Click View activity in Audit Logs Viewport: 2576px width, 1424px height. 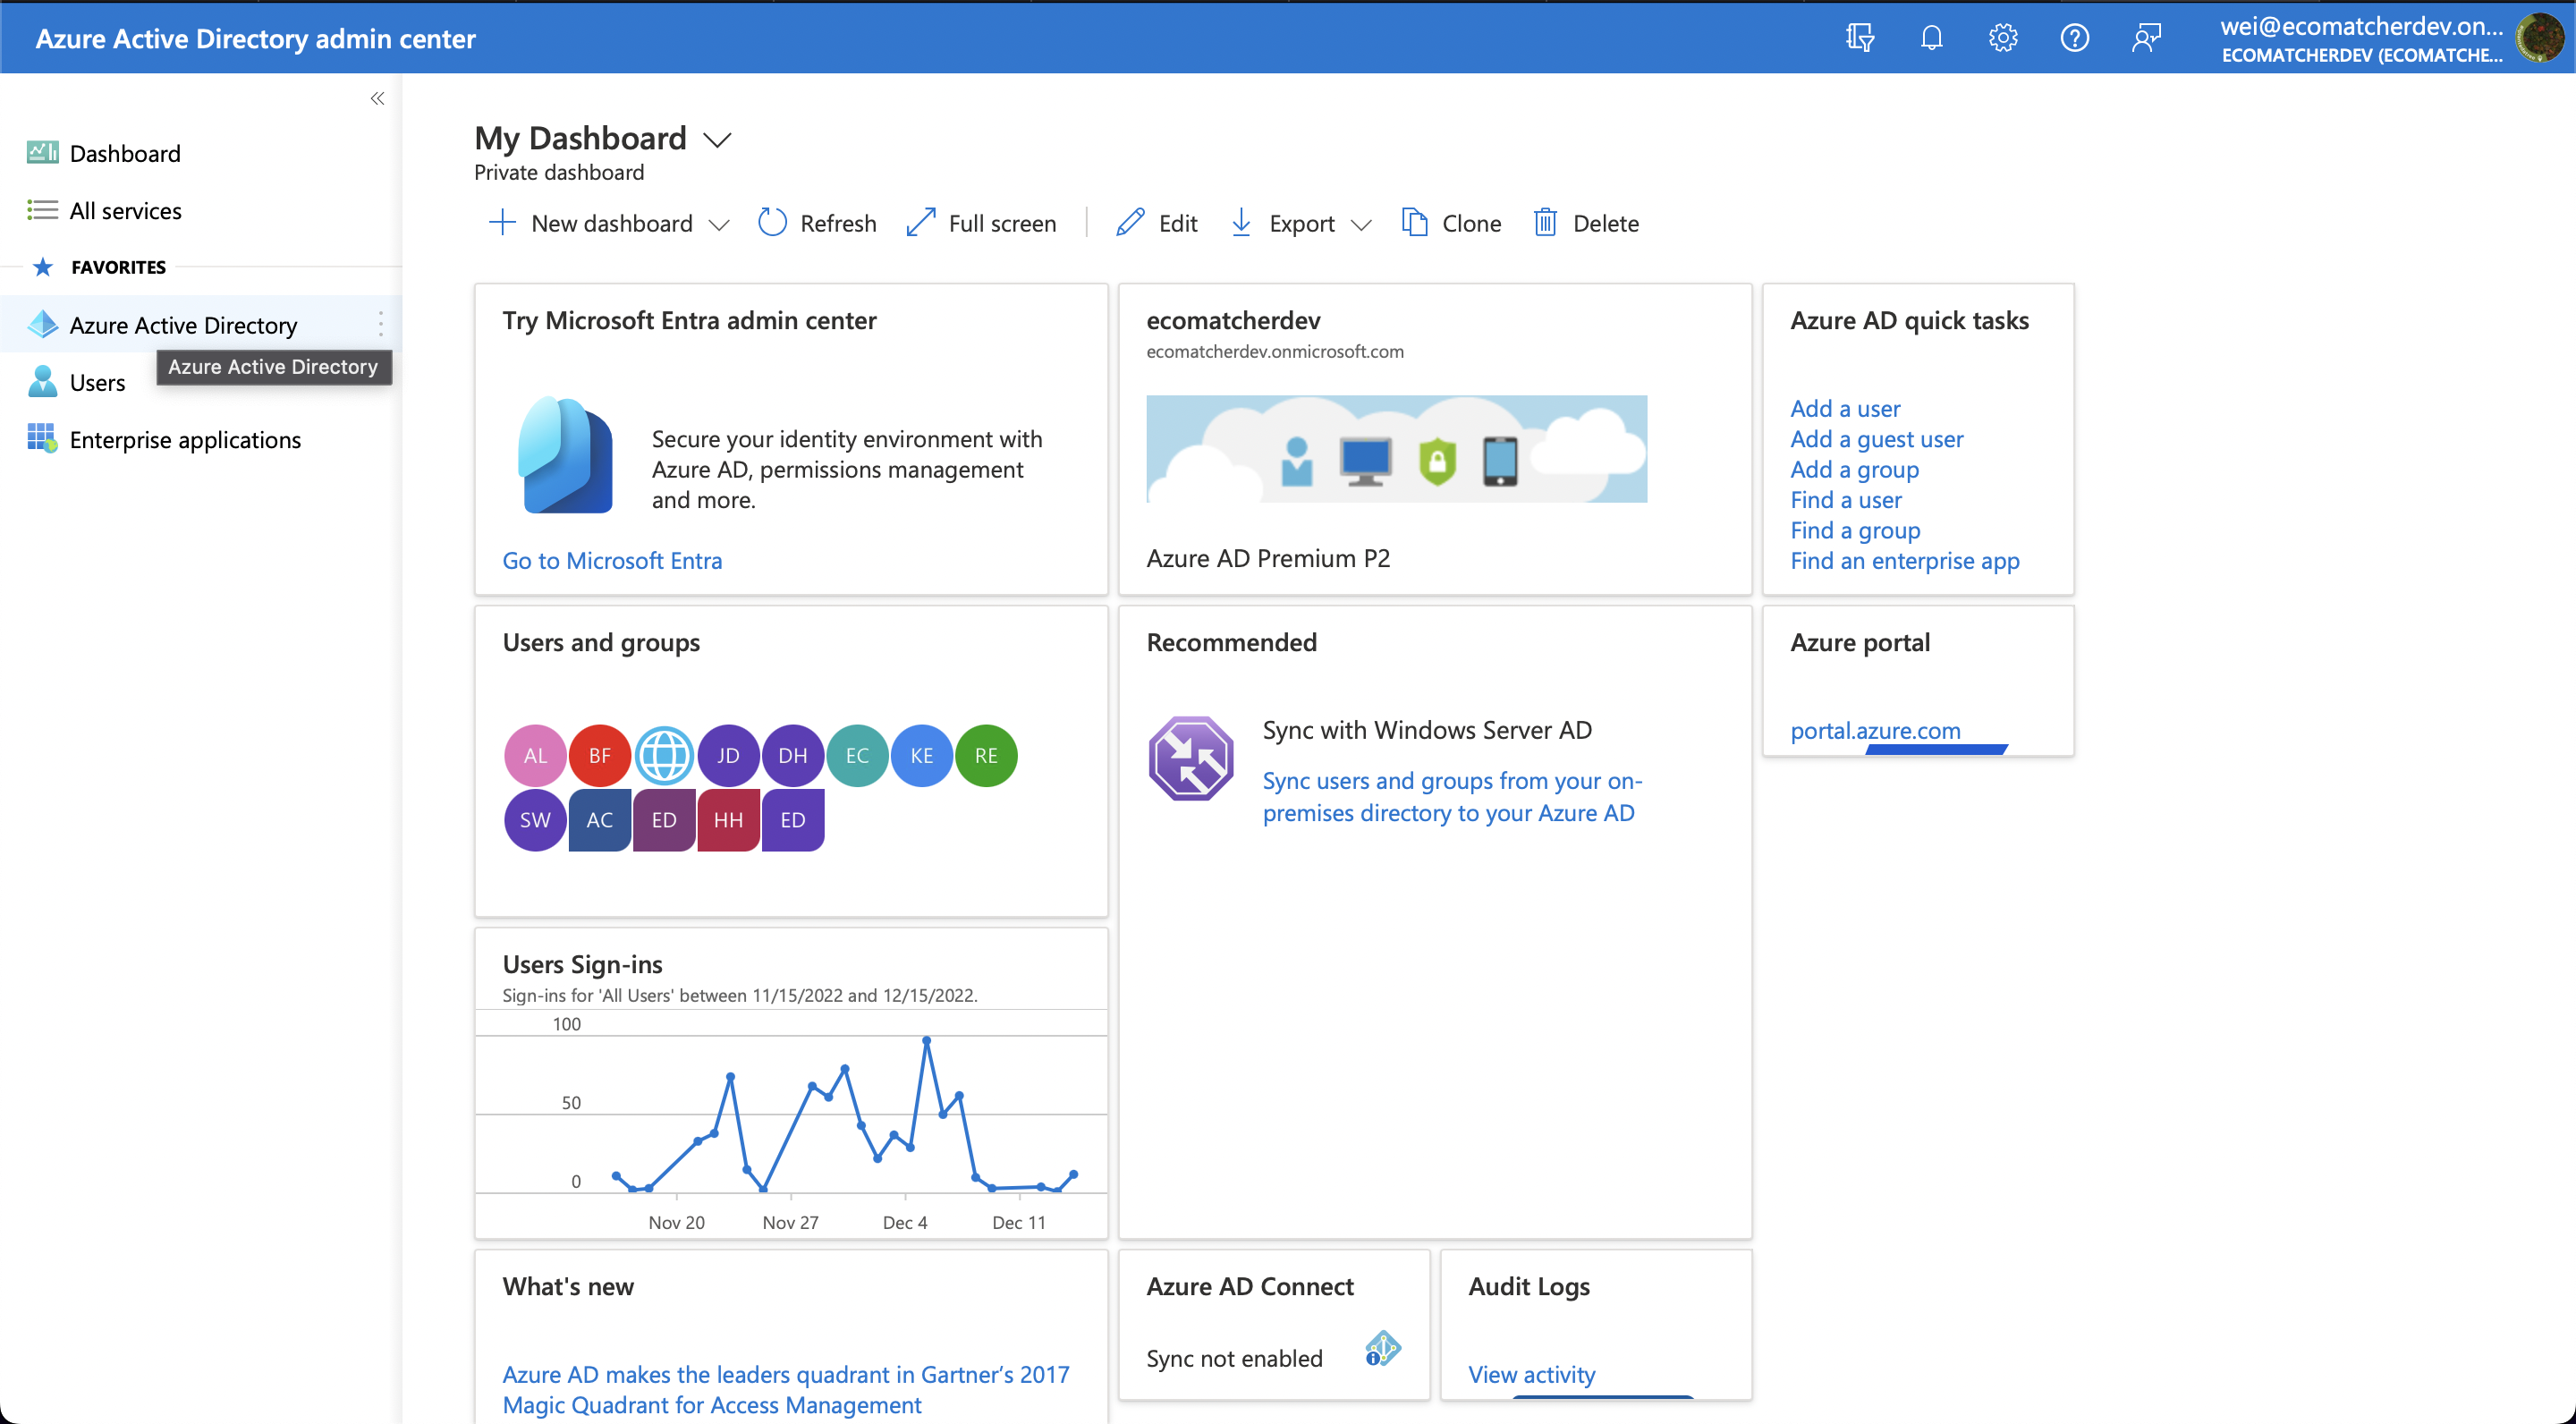tap(1531, 1374)
